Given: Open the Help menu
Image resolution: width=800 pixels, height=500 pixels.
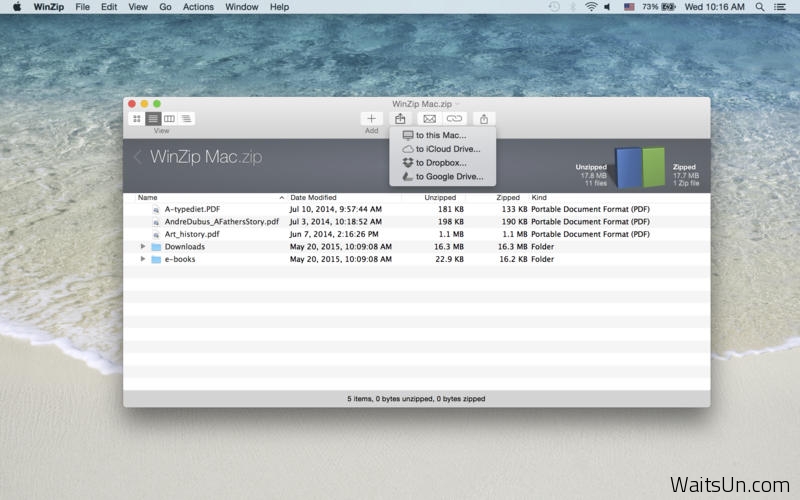Looking at the screenshot, I should coord(279,7).
